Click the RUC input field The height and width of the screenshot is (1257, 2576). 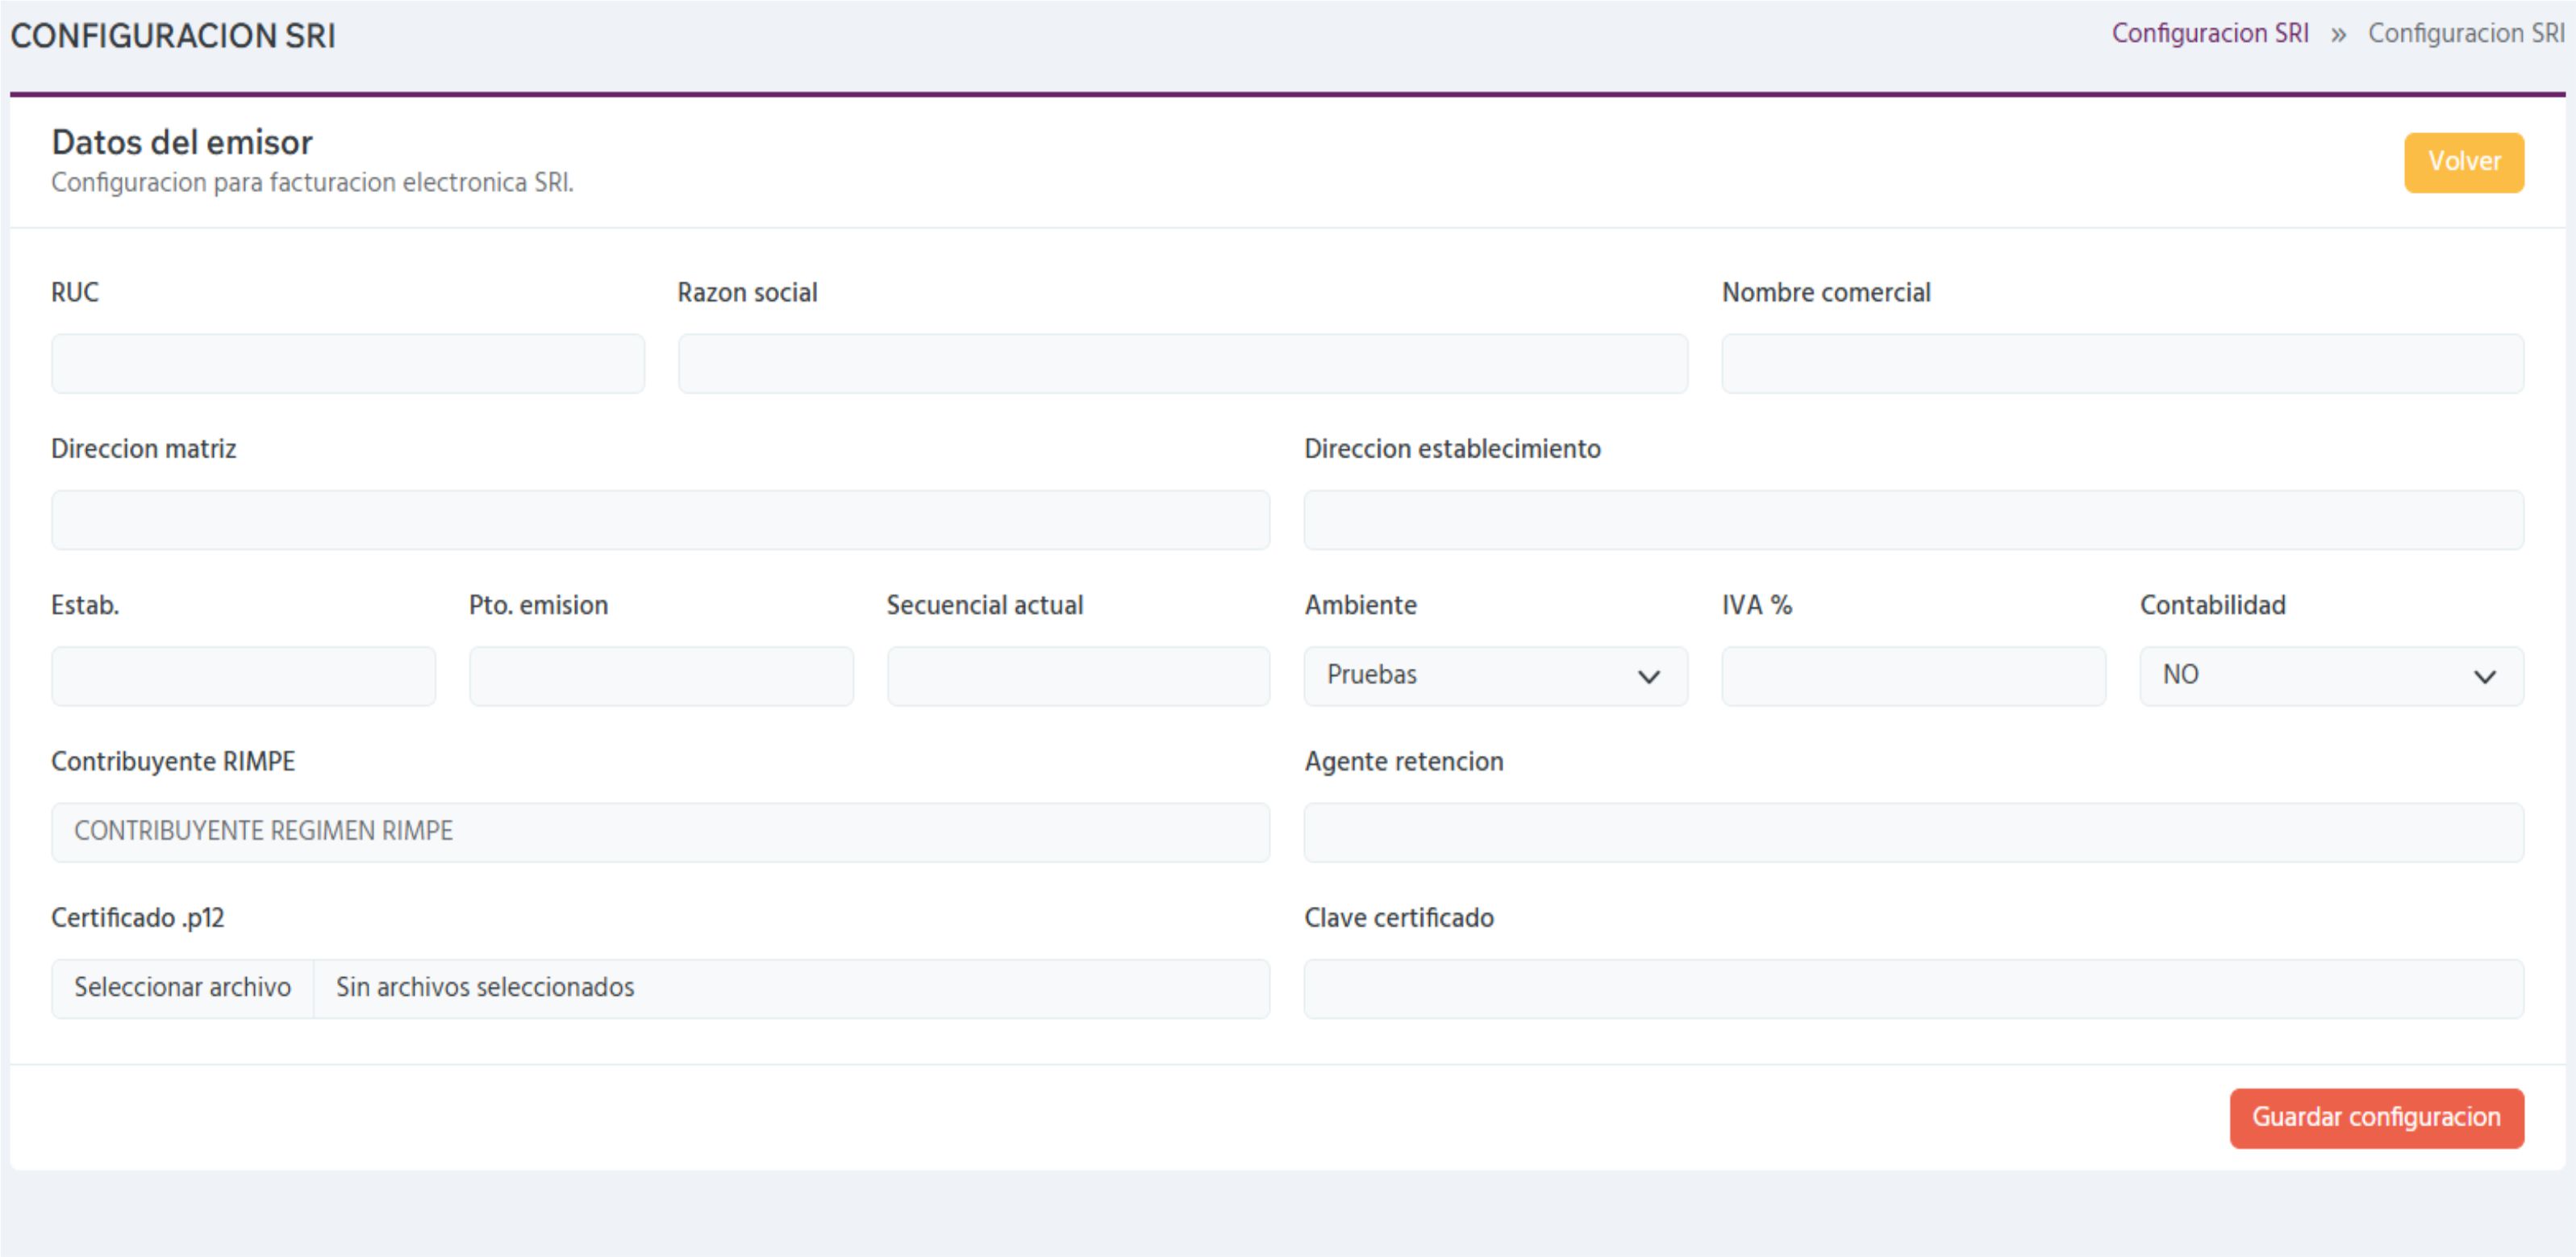pyautogui.click(x=347, y=363)
